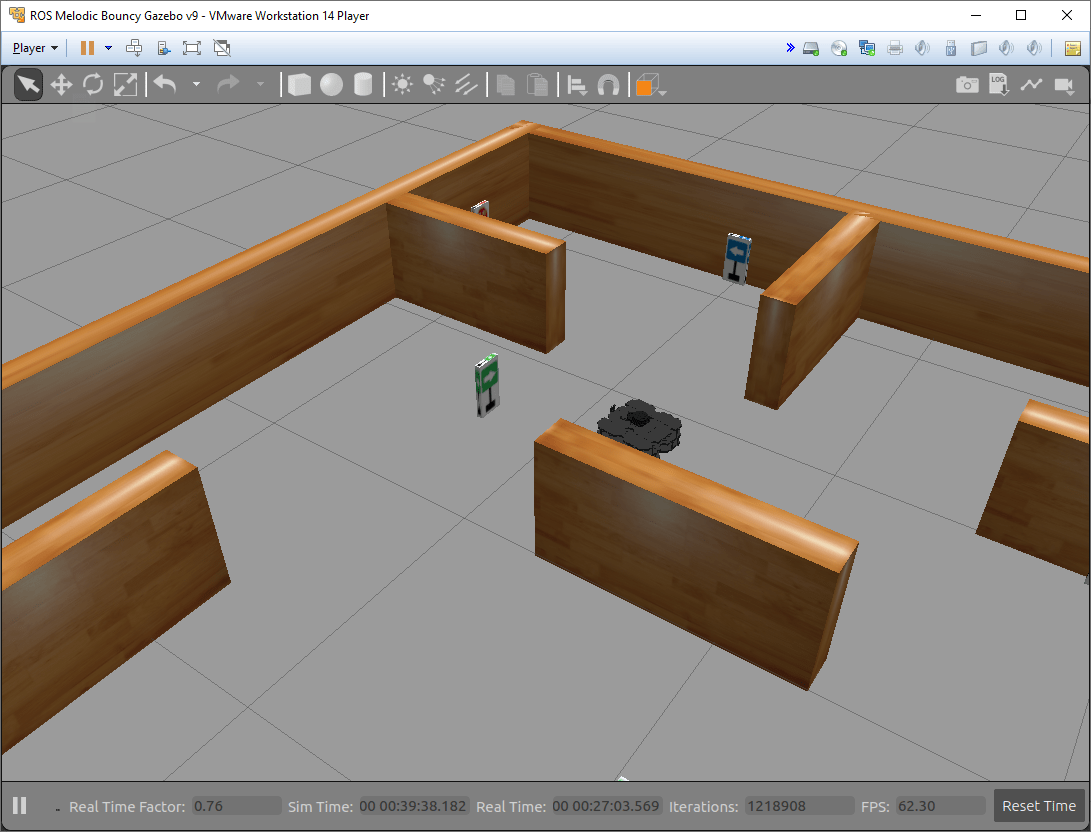Open the data logging tool

pyautogui.click(x=999, y=85)
